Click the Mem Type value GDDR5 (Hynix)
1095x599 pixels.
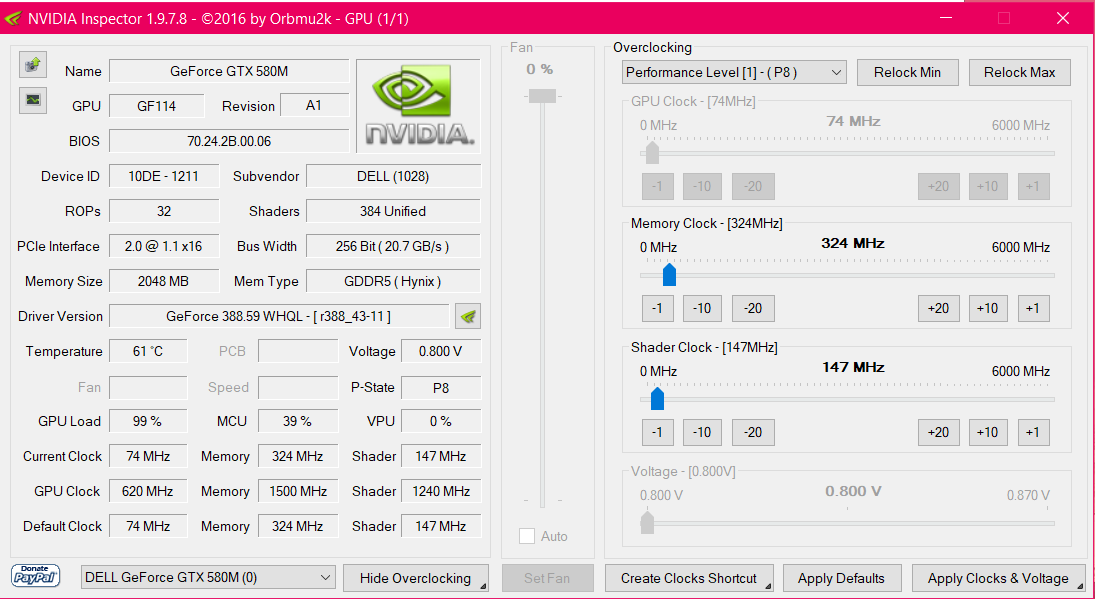(393, 281)
